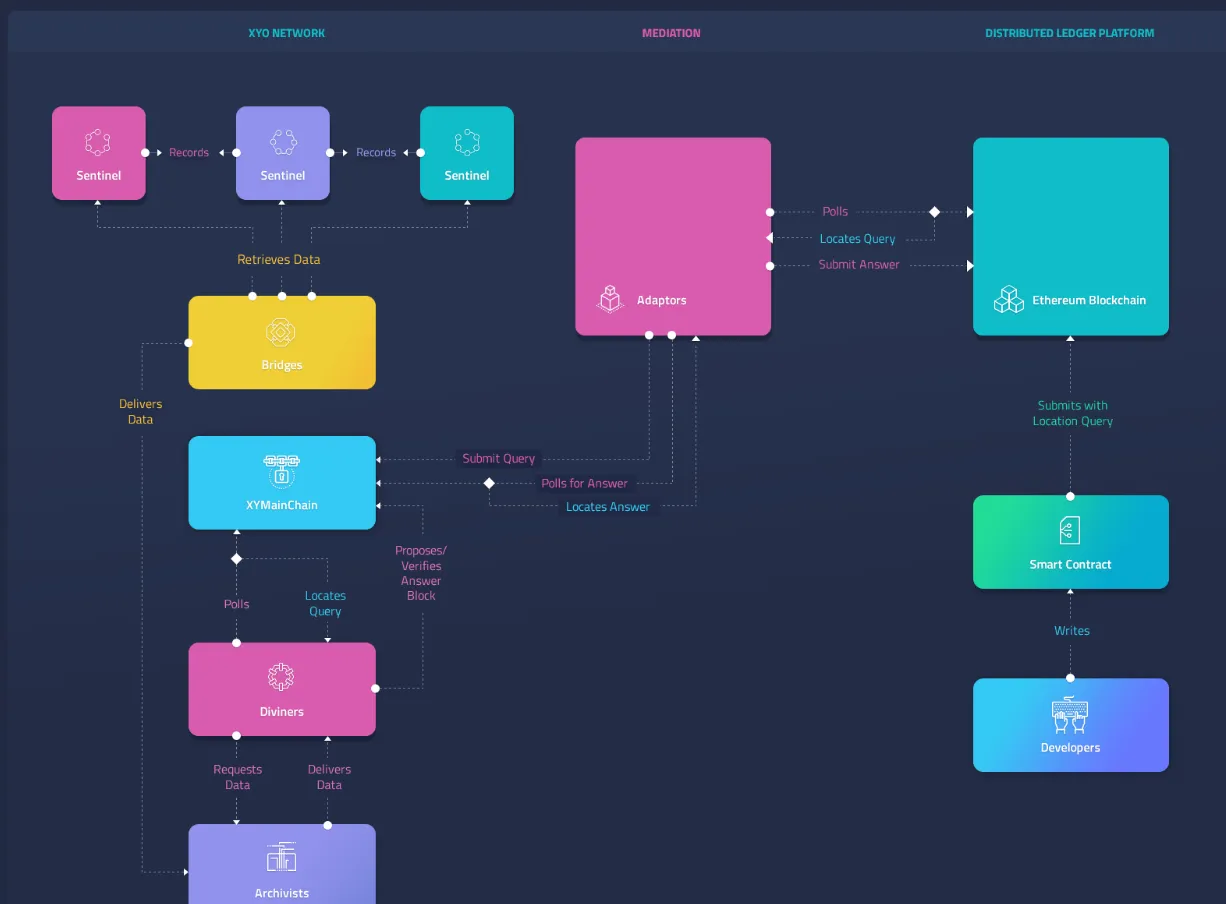This screenshot has height=904, width=1226.
Task: Click the pink Sentinel node icon
Action: (98, 142)
